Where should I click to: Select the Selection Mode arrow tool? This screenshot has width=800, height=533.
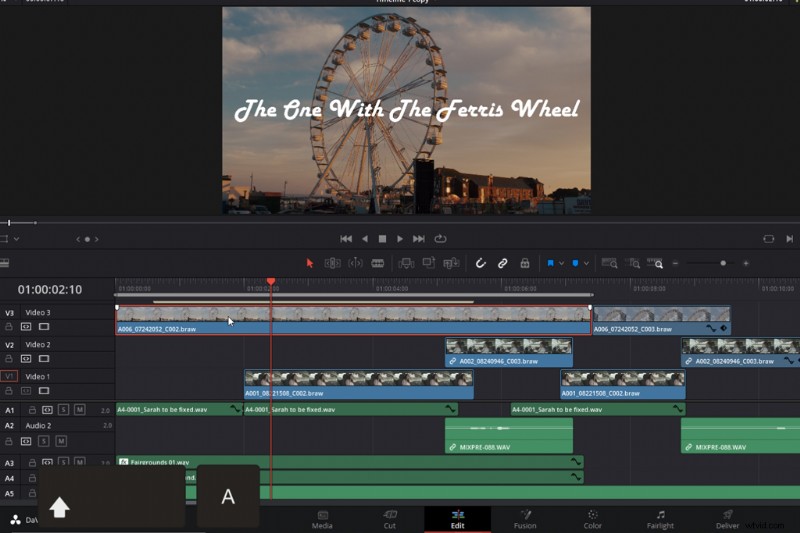coord(309,263)
